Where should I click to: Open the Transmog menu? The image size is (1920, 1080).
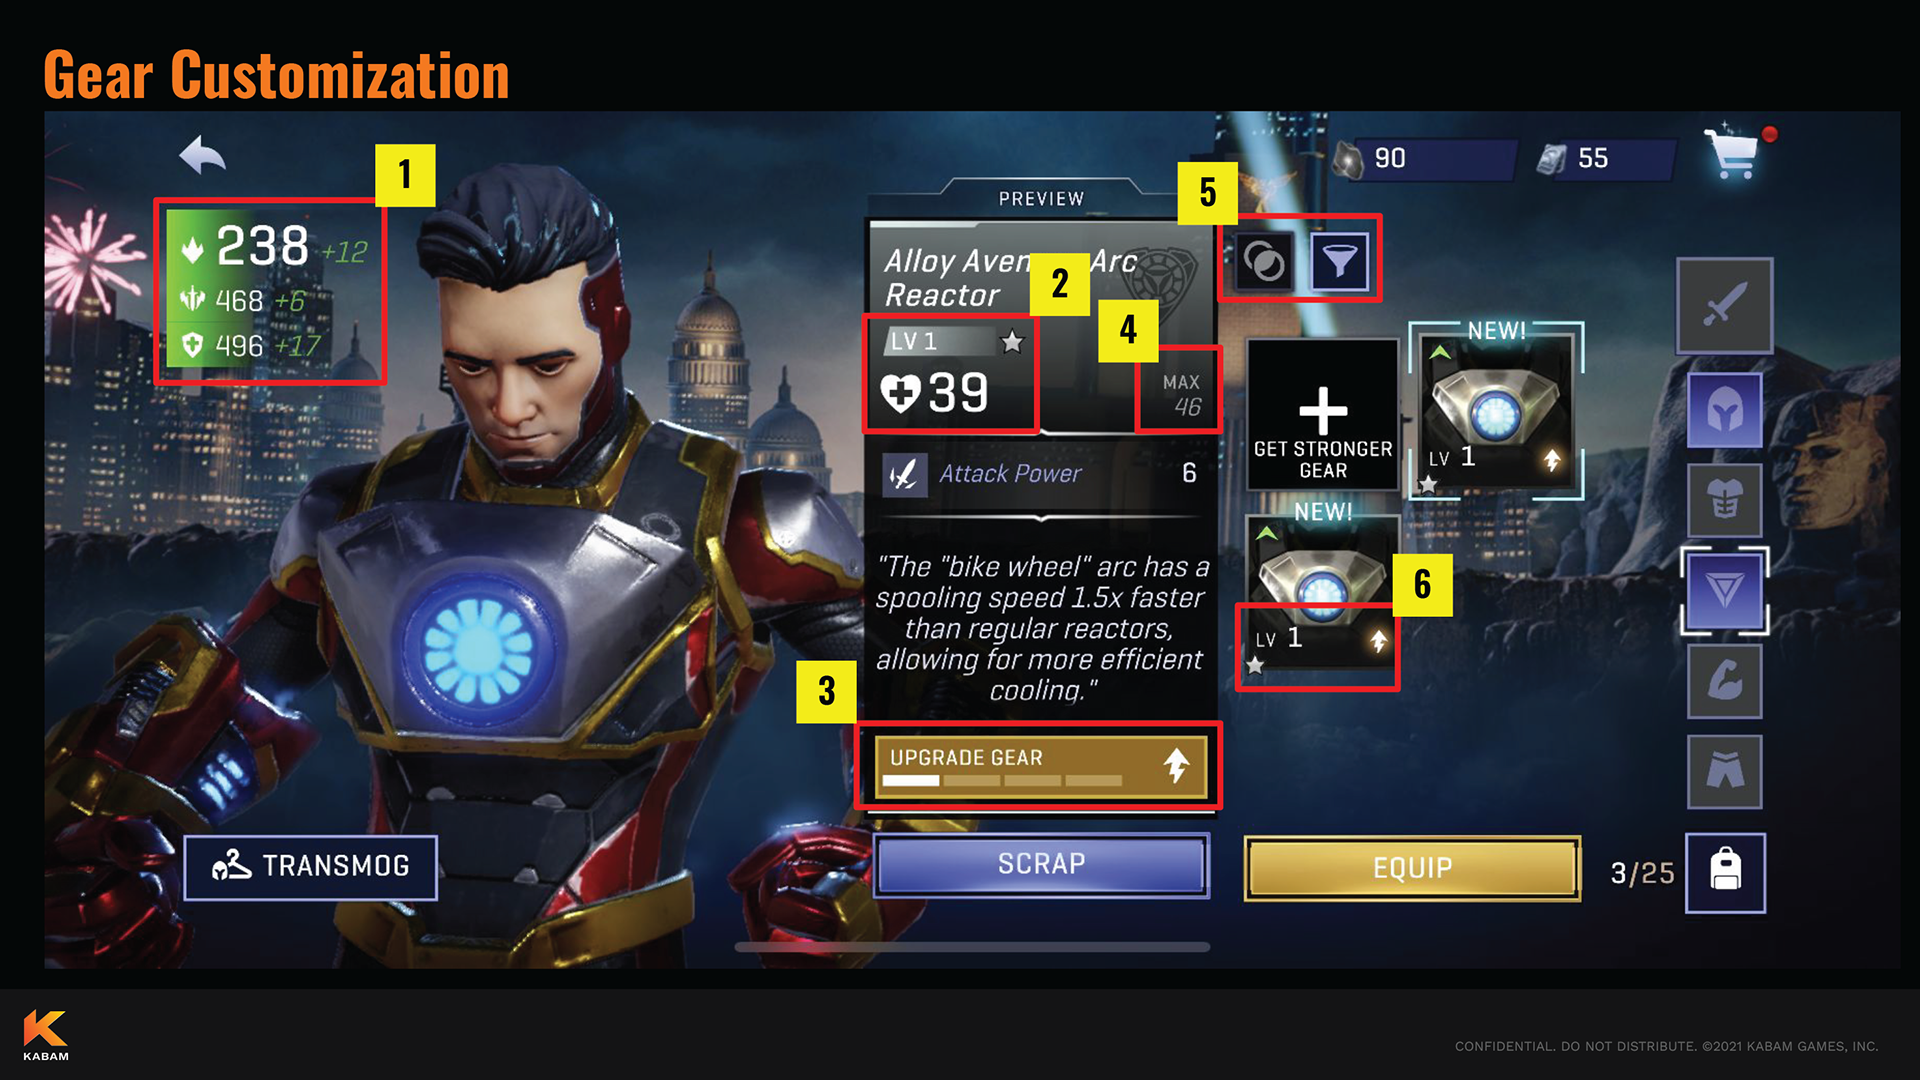(311, 866)
